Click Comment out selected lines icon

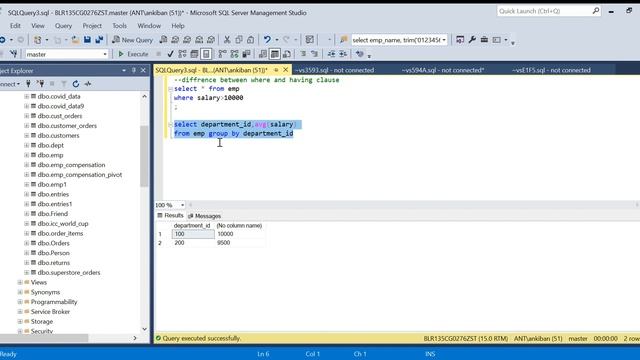click(303, 54)
